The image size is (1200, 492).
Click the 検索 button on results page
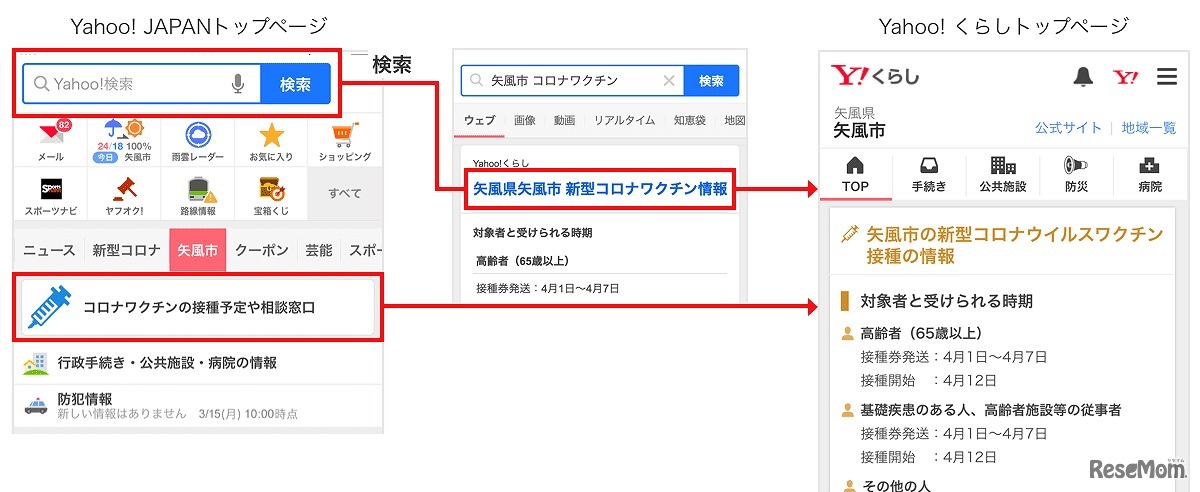tap(711, 81)
